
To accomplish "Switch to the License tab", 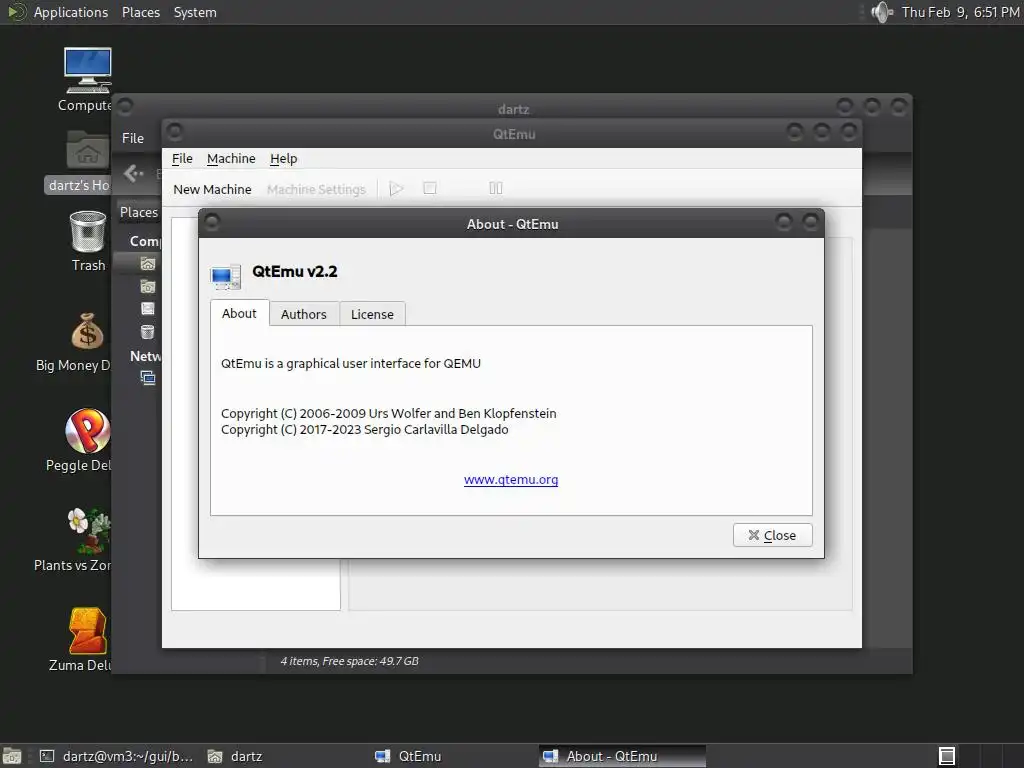I will pos(372,314).
